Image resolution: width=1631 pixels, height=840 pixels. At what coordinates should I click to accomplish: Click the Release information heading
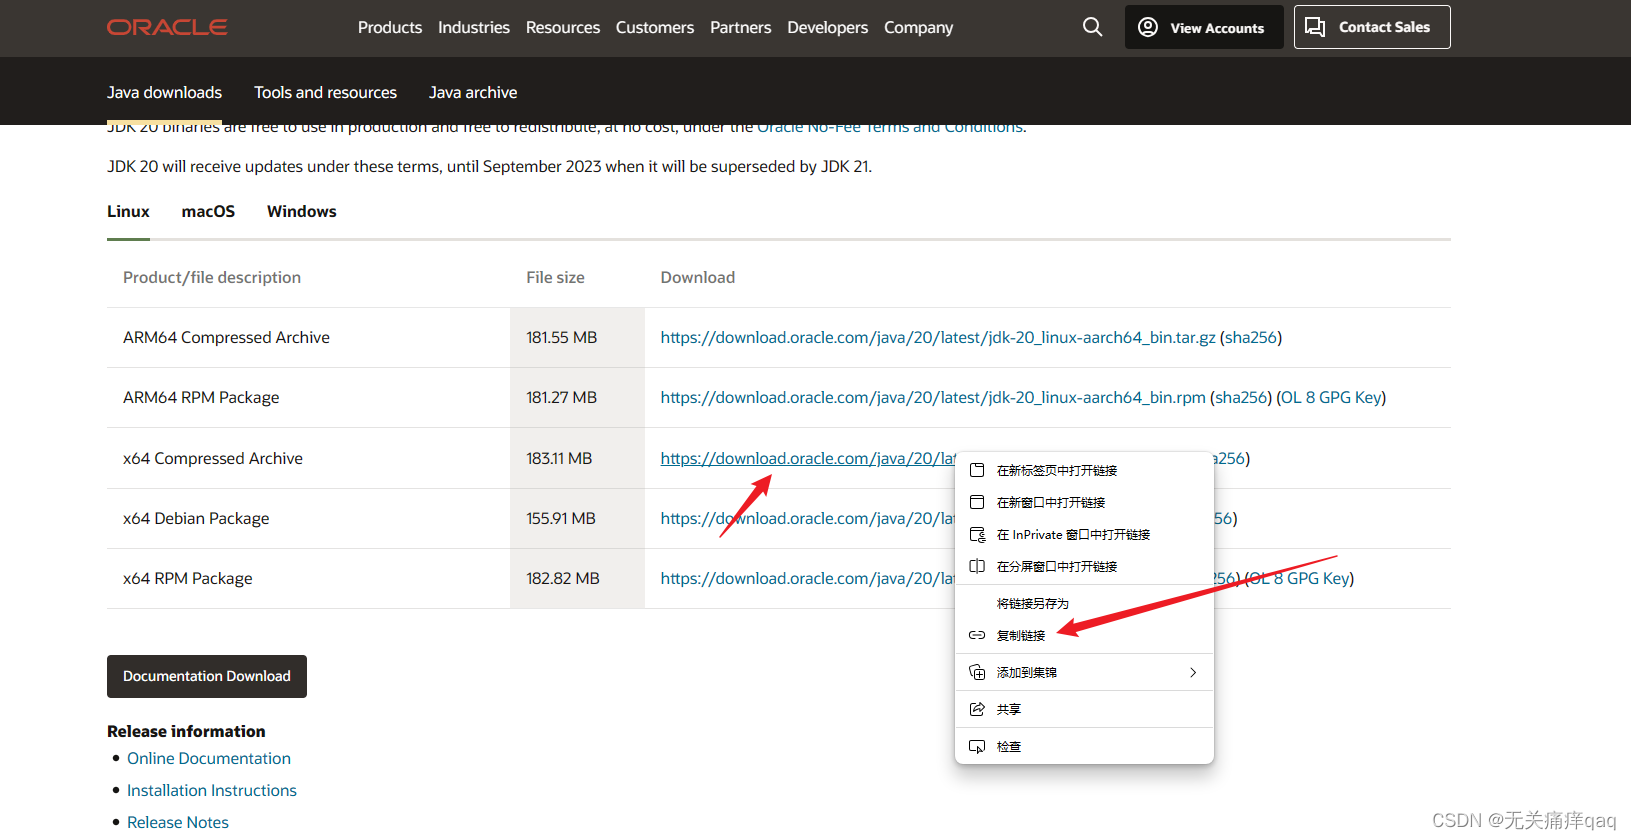point(186,731)
